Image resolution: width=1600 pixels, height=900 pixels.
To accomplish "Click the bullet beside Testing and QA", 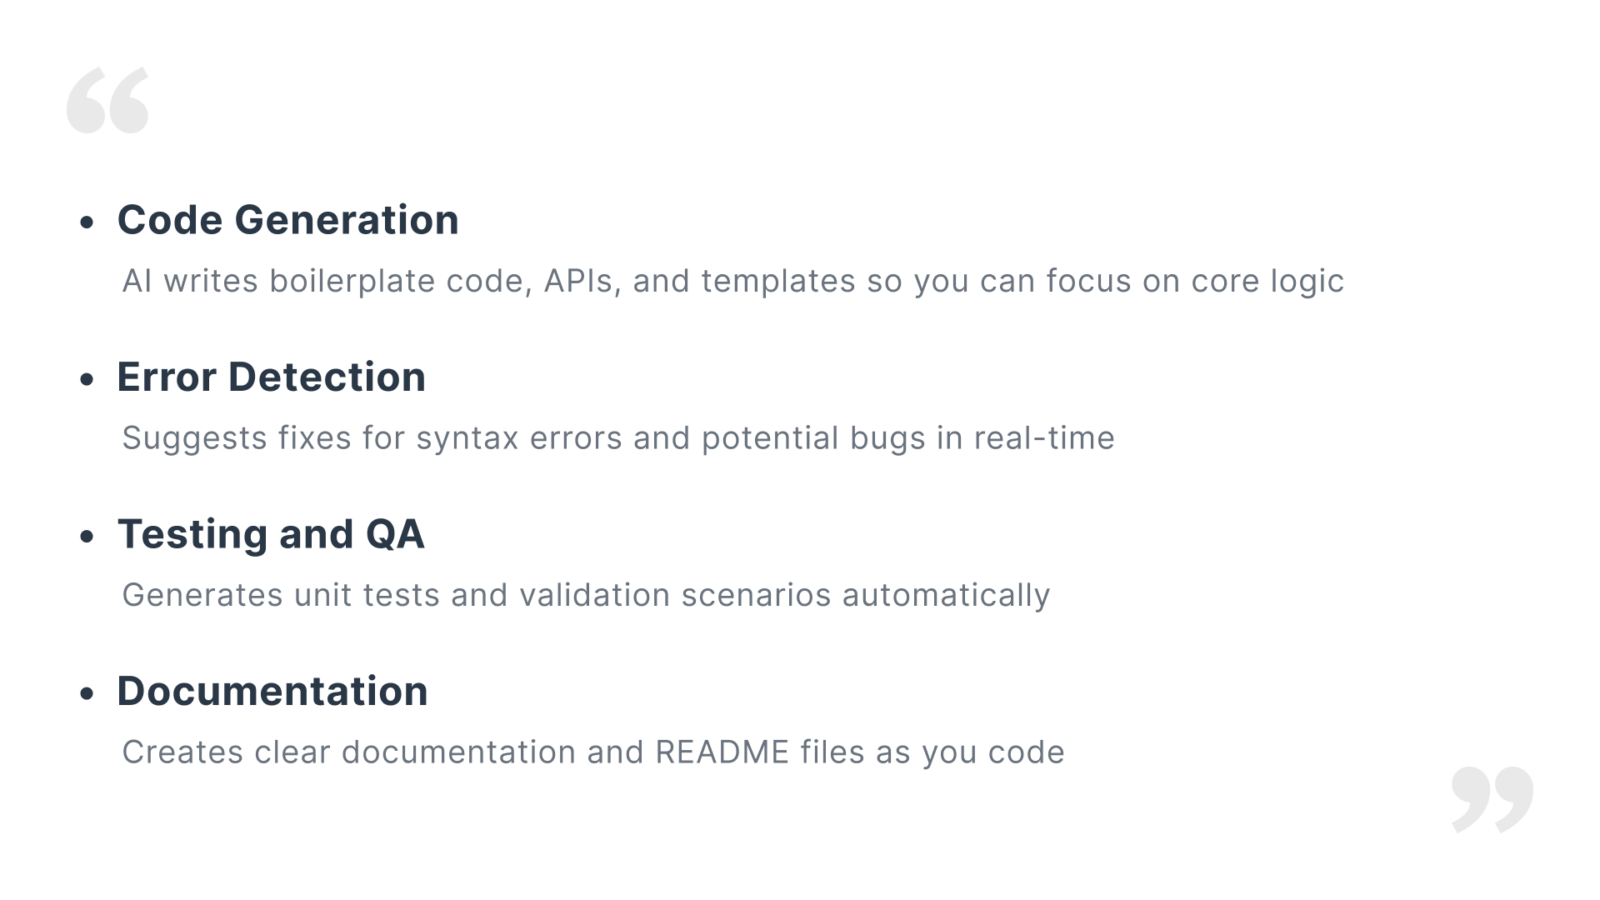I will 87,536.
